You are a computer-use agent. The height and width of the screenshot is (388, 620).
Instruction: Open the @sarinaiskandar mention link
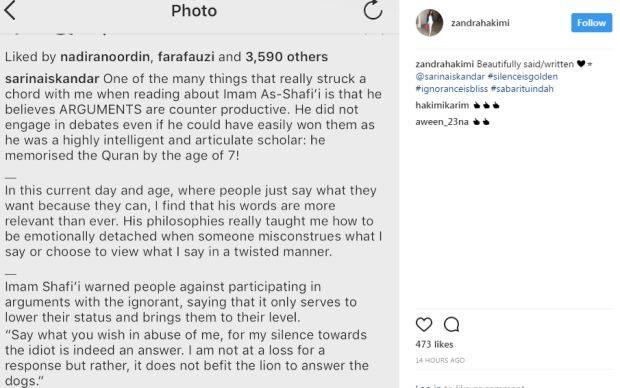[x=450, y=76]
